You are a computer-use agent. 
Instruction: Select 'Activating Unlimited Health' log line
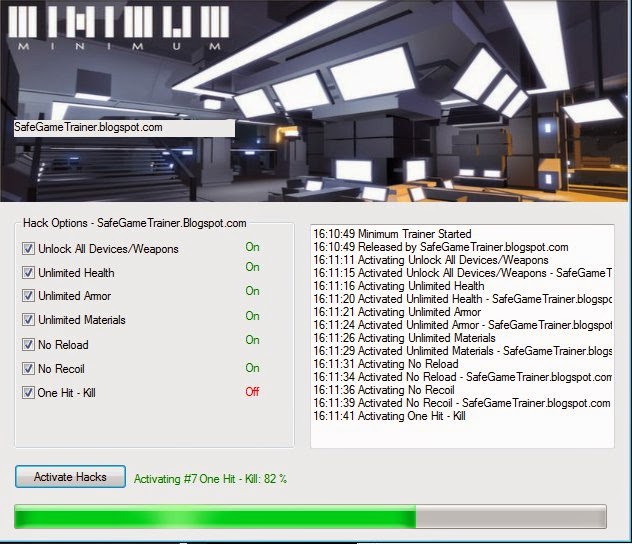click(x=399, y=286)
